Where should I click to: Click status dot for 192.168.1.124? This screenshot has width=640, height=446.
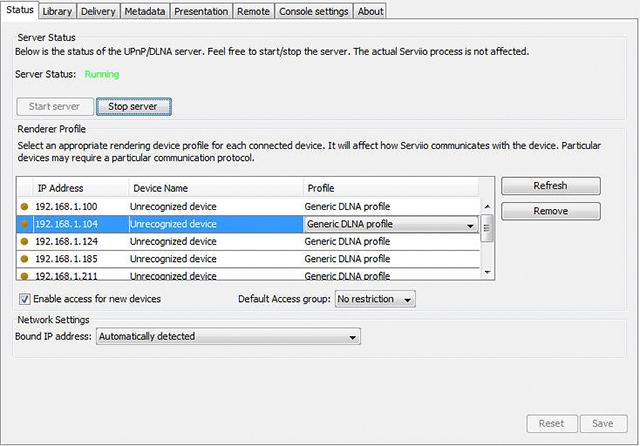click(25, 241)
